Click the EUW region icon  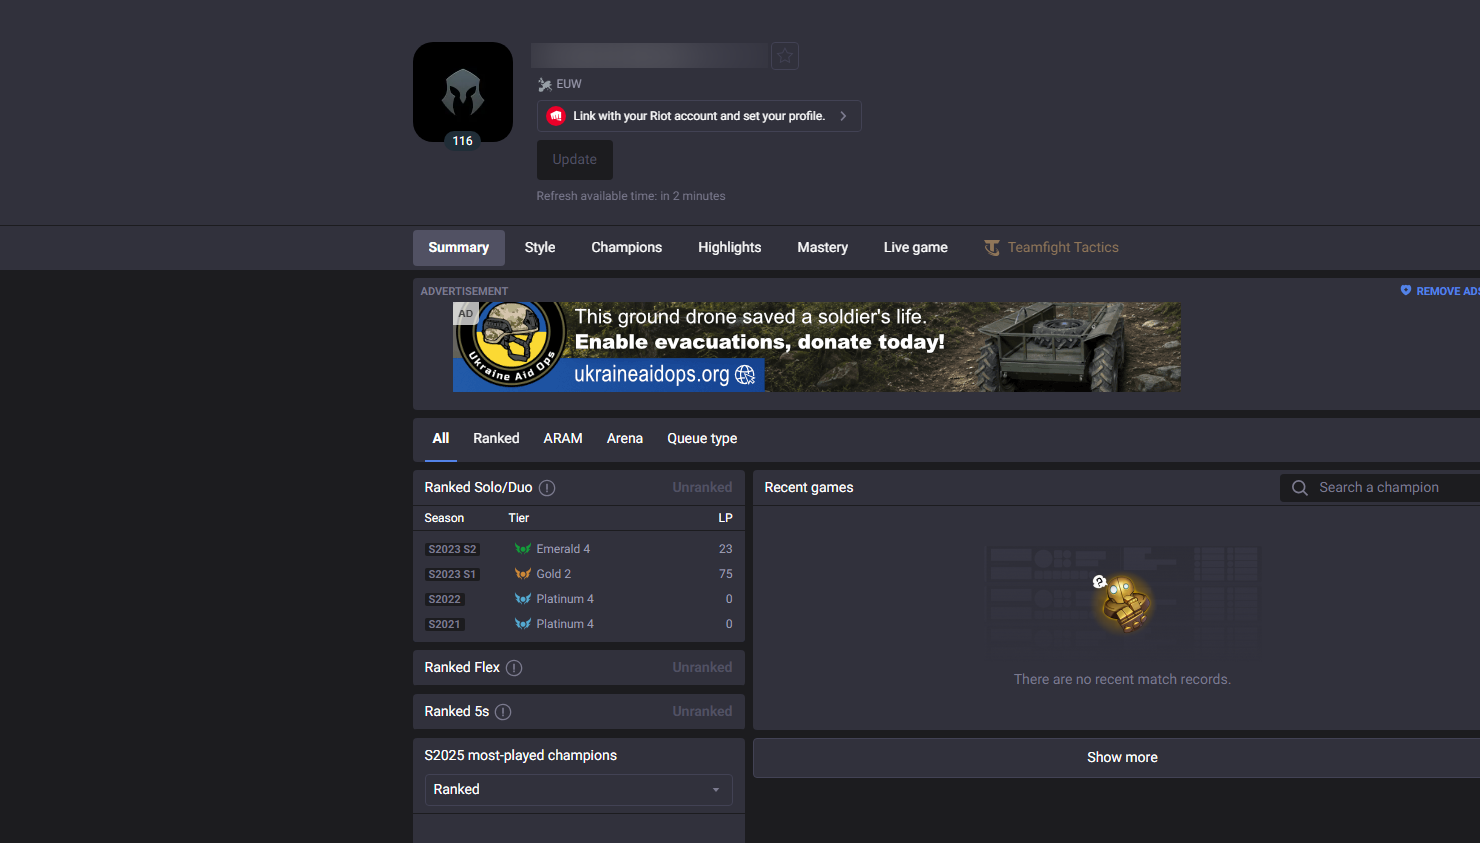point(545,85)
